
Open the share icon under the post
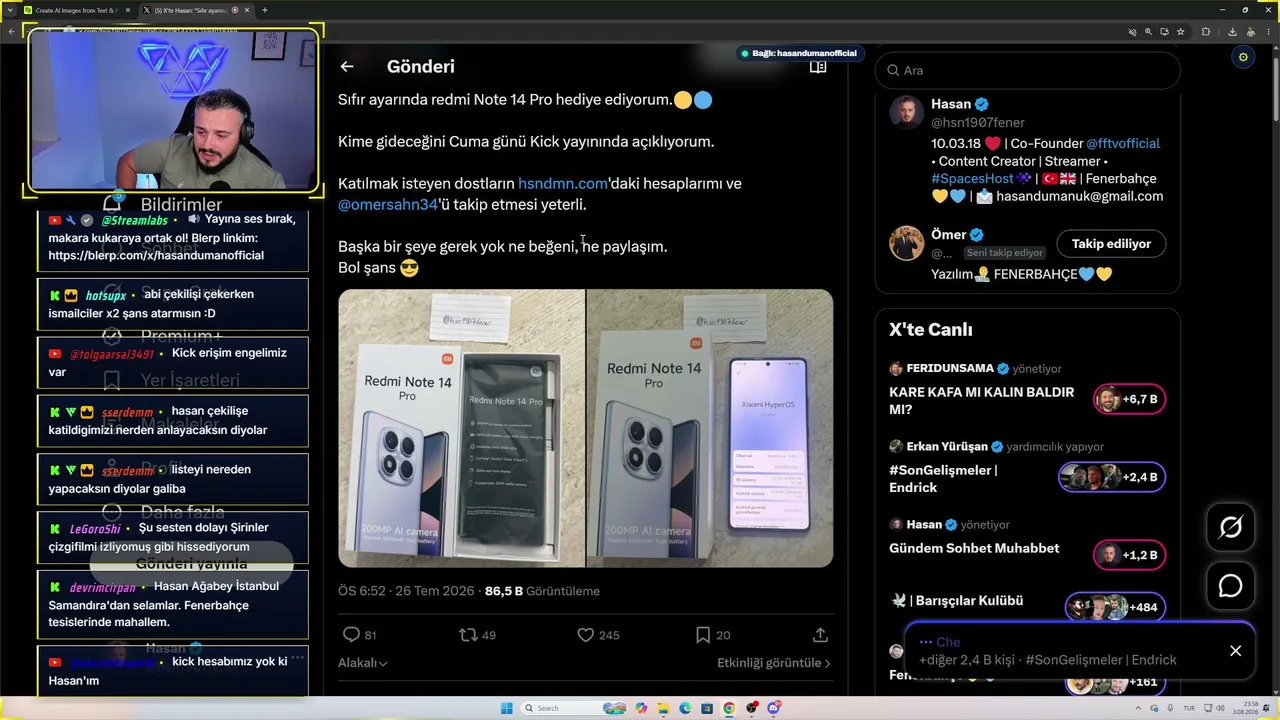[x=820, y=635]
